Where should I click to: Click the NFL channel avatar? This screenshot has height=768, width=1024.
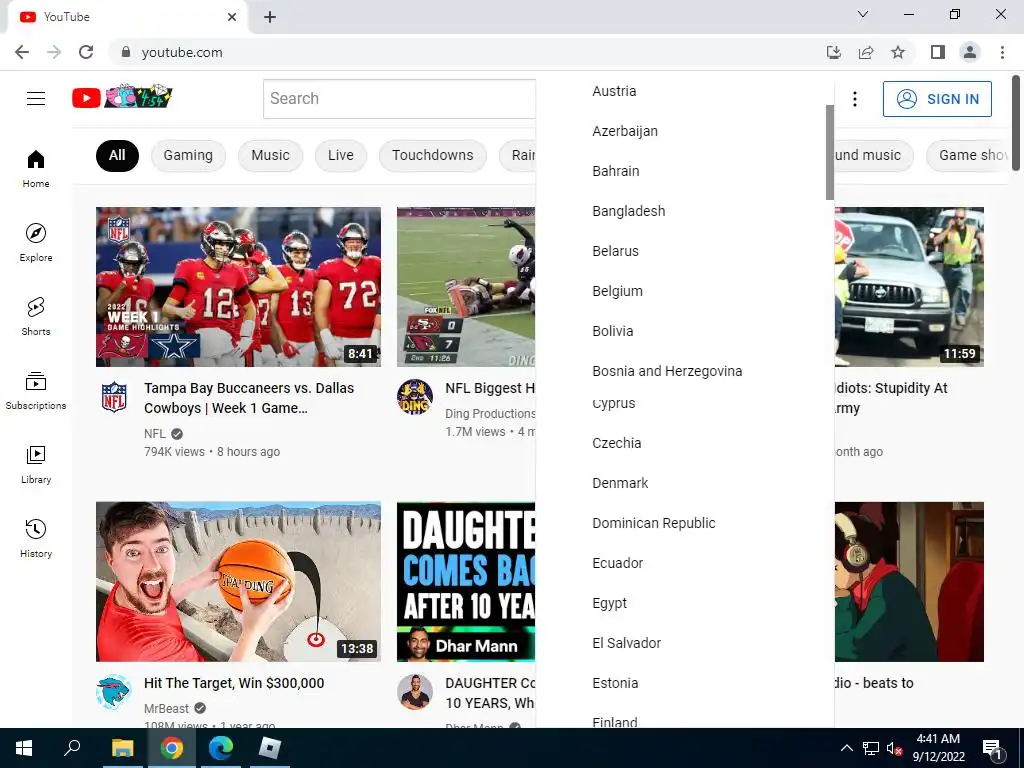pos(114,396)
